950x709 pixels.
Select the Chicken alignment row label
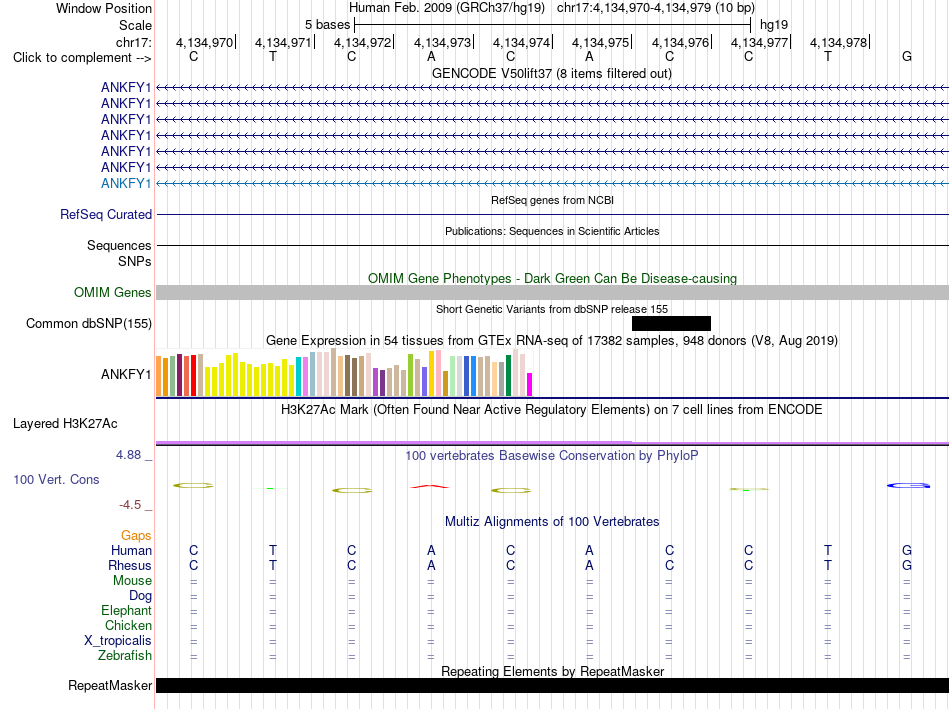point(128,625)
